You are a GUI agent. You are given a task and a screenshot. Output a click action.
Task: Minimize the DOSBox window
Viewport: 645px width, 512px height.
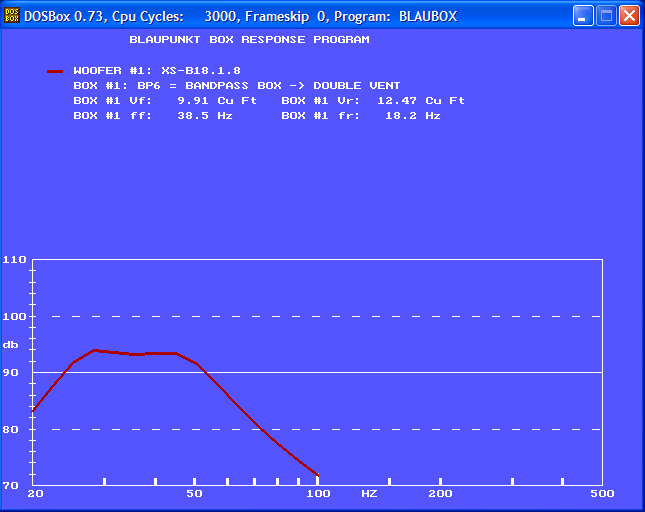pos(583,16)
